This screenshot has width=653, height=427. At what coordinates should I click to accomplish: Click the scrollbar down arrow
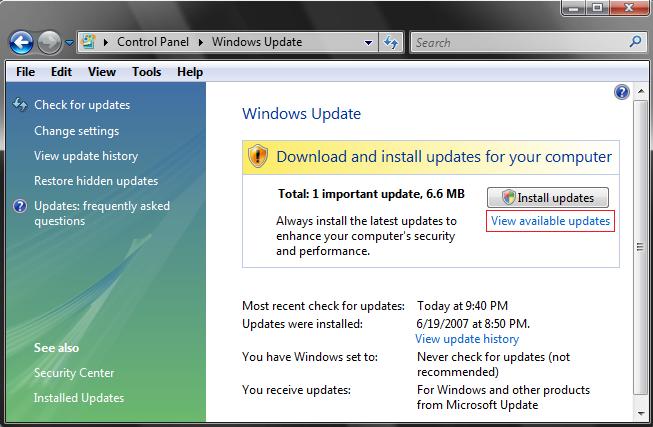641,414
